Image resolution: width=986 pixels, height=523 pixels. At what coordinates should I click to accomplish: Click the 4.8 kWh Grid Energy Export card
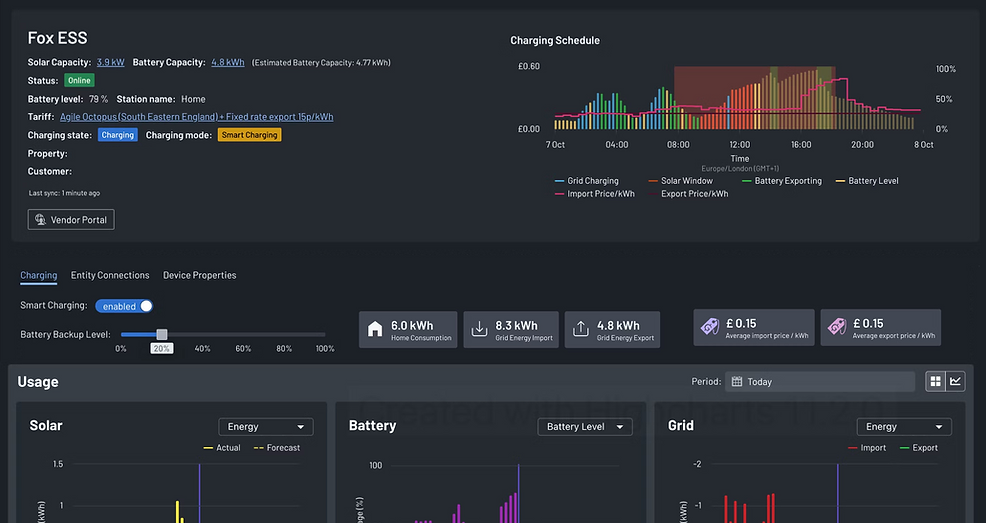point(612,329)
